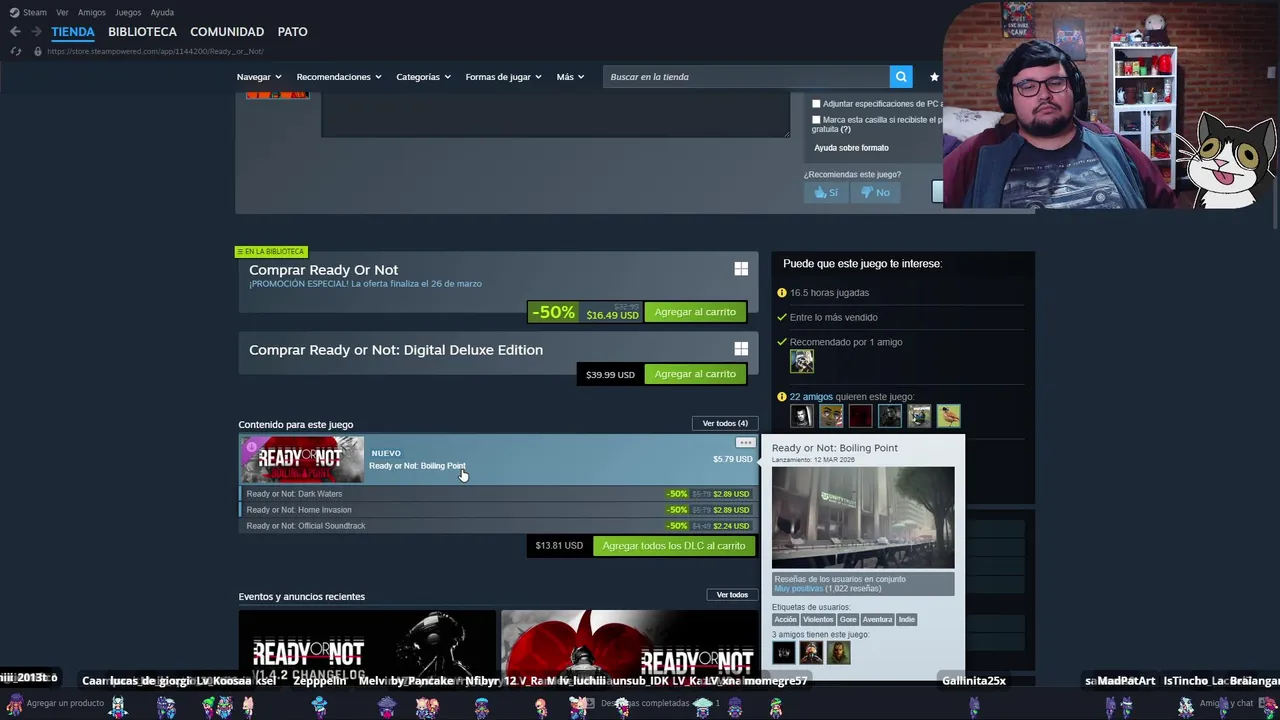Check Adjuntar especificaciones de PC checkbox

coord(816,104)
